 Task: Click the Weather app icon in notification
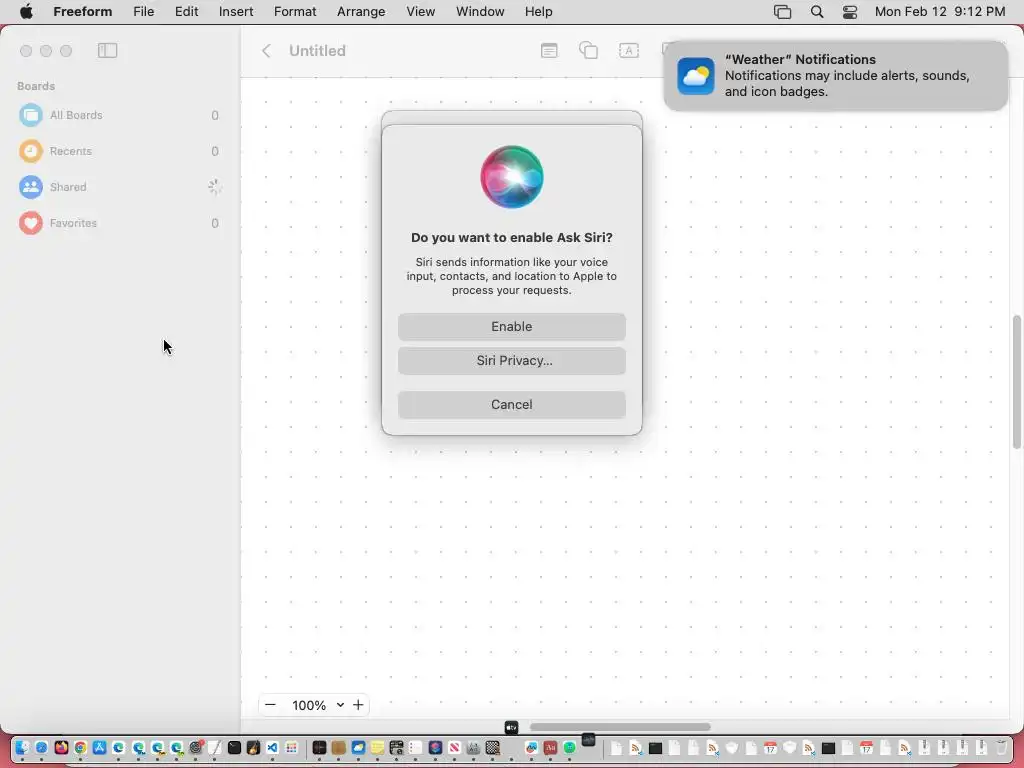pyautogui.click(x=696, y=76)
